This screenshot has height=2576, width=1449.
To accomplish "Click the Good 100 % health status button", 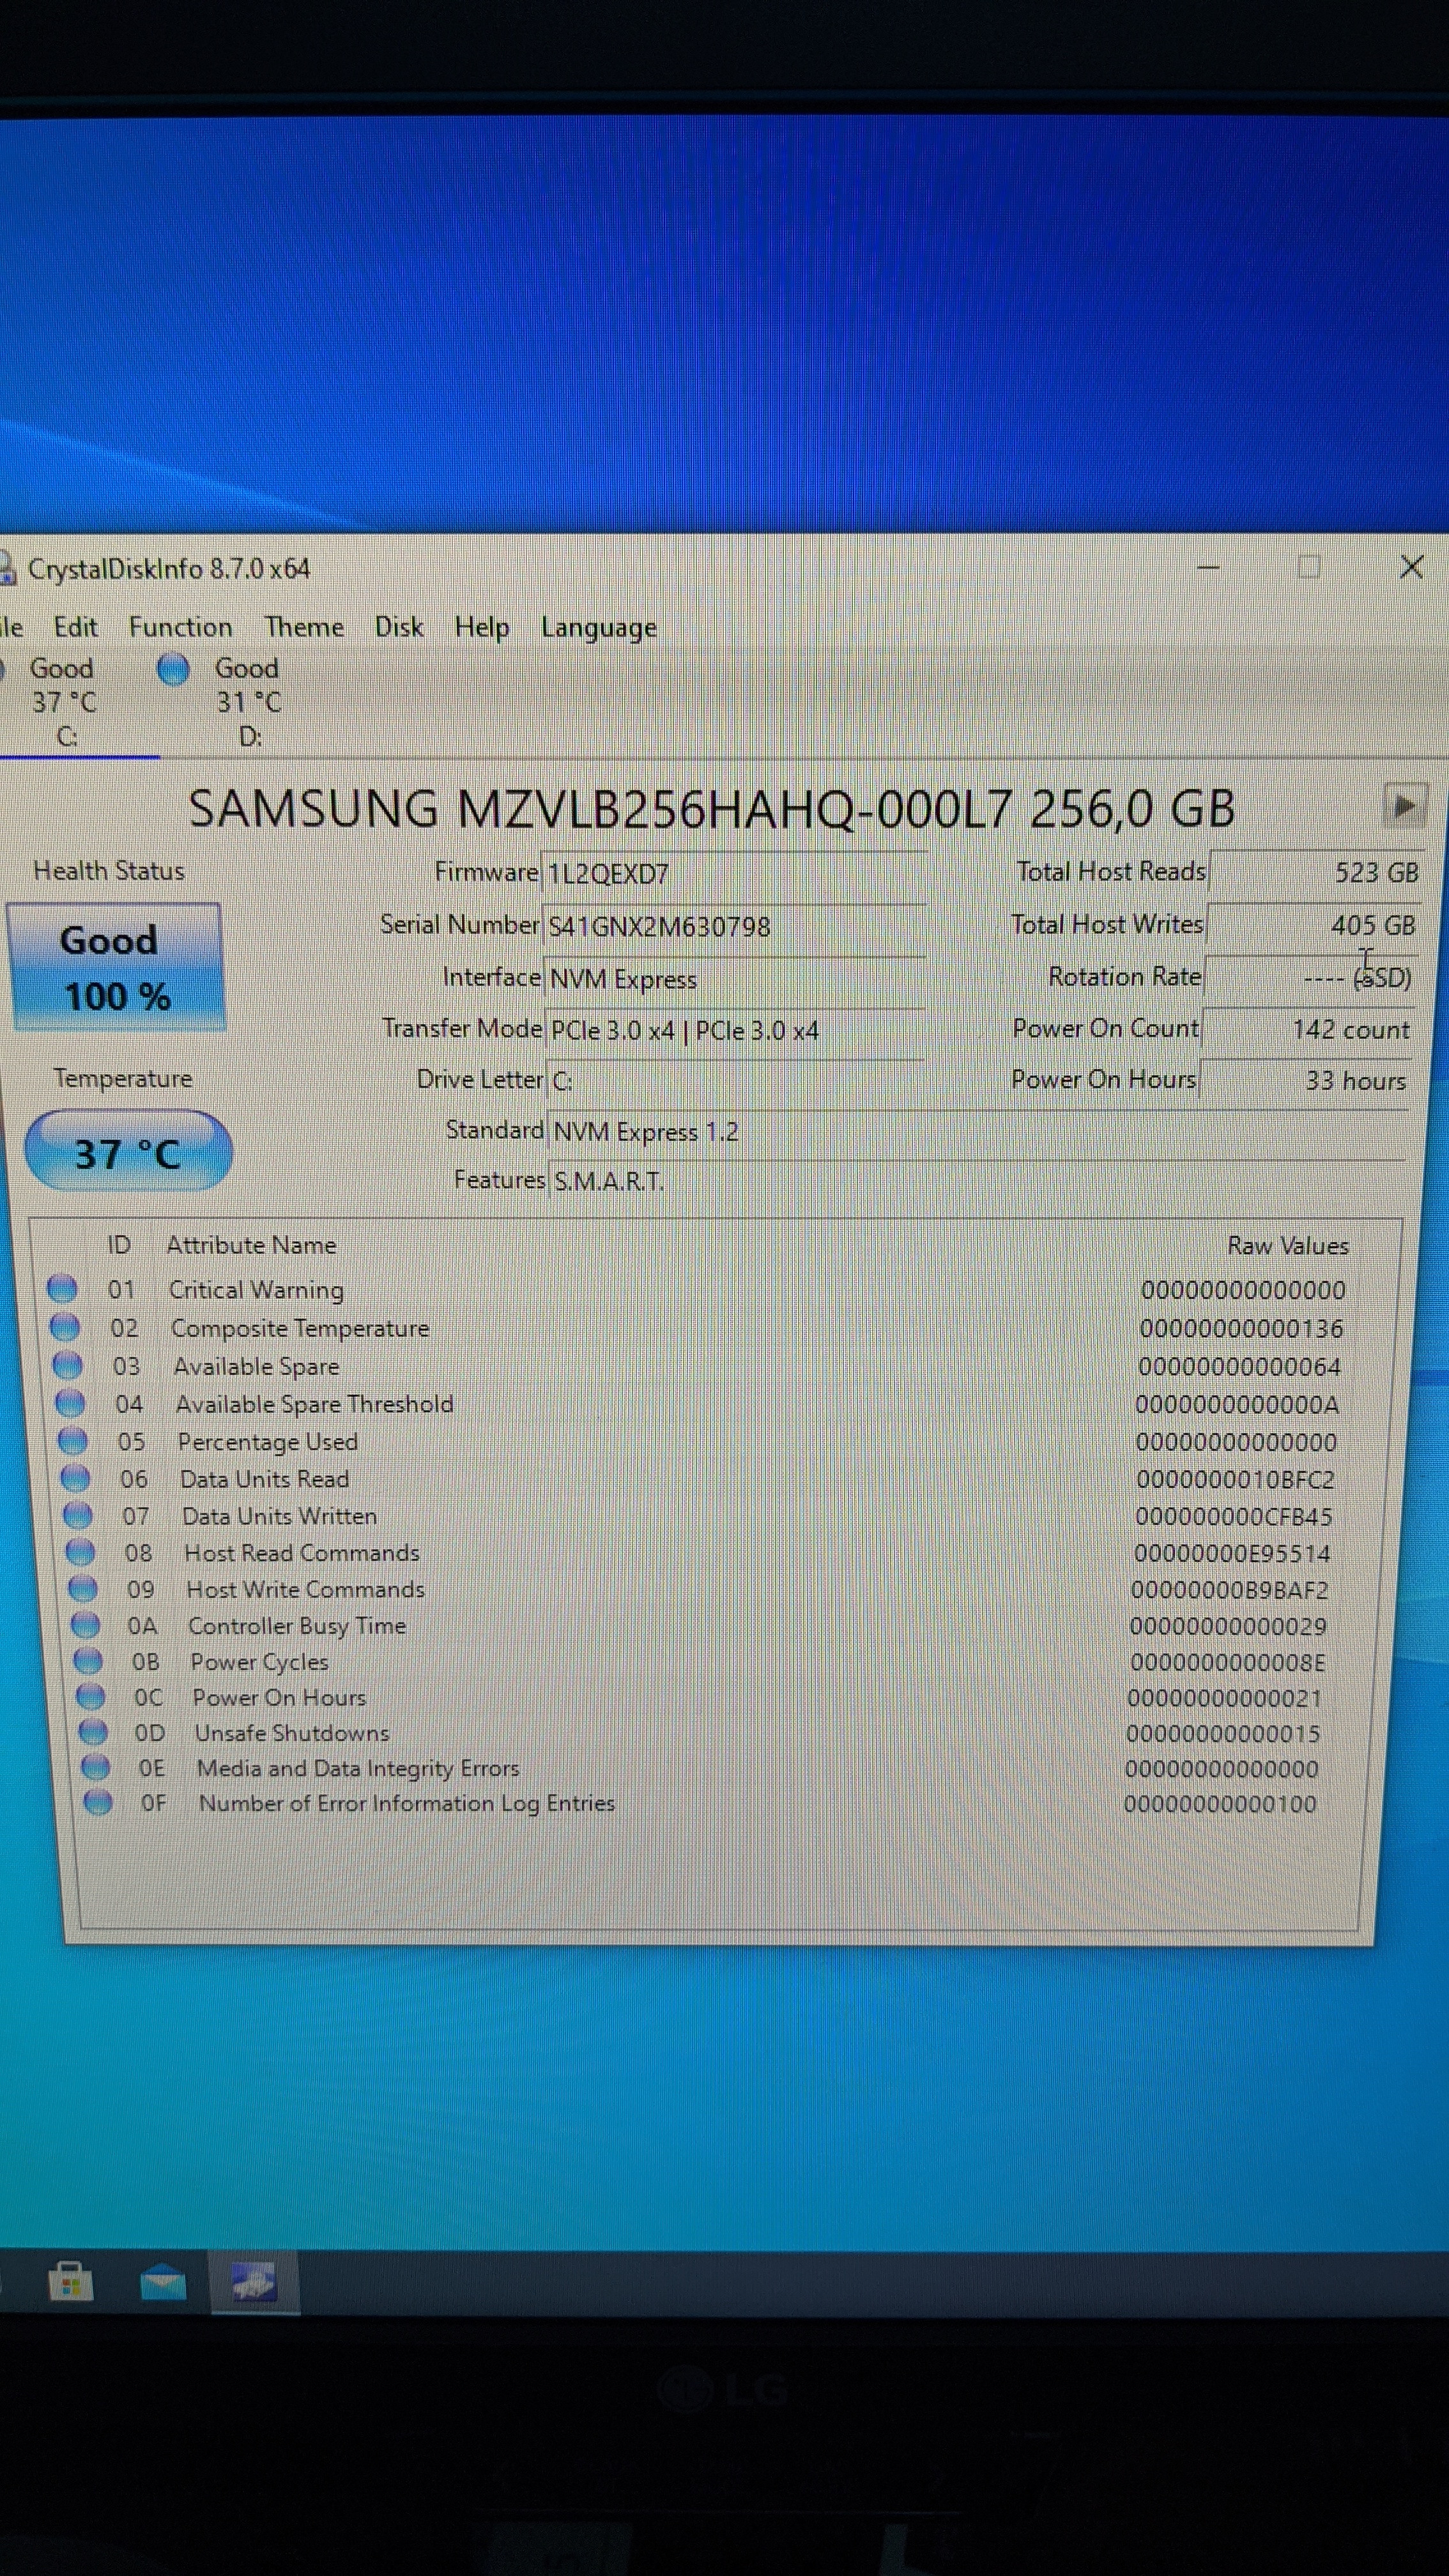I will tap(116, 967).
